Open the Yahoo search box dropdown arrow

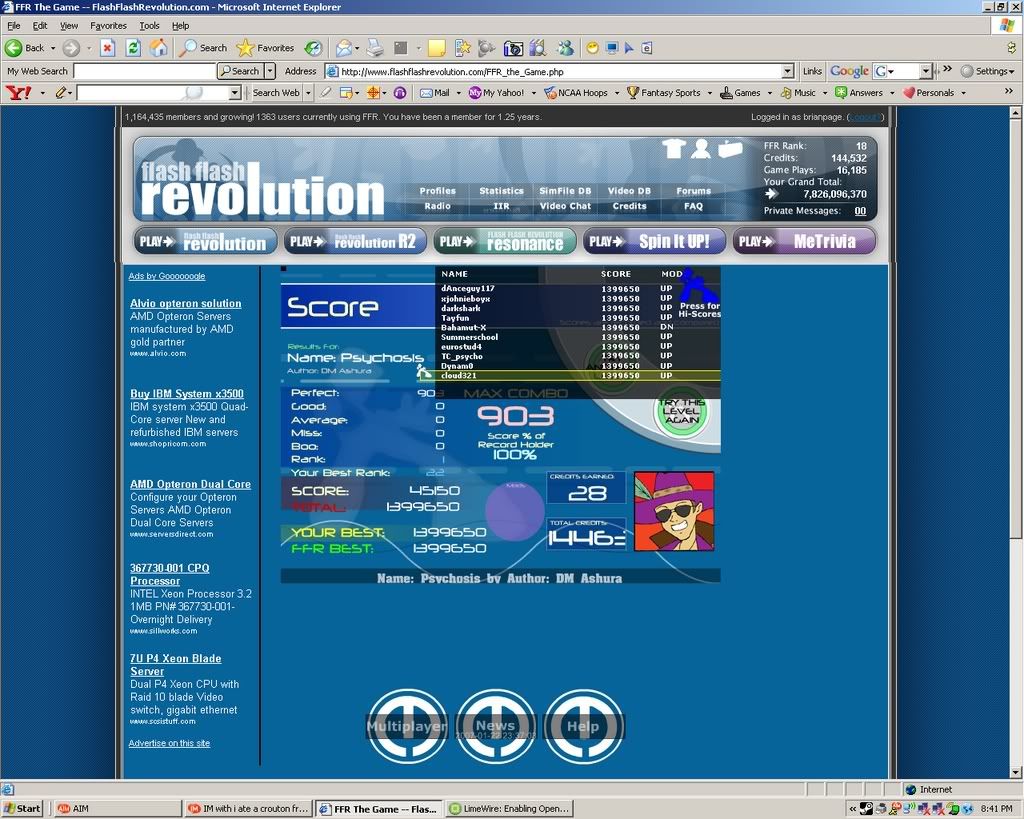click(235, 93)
